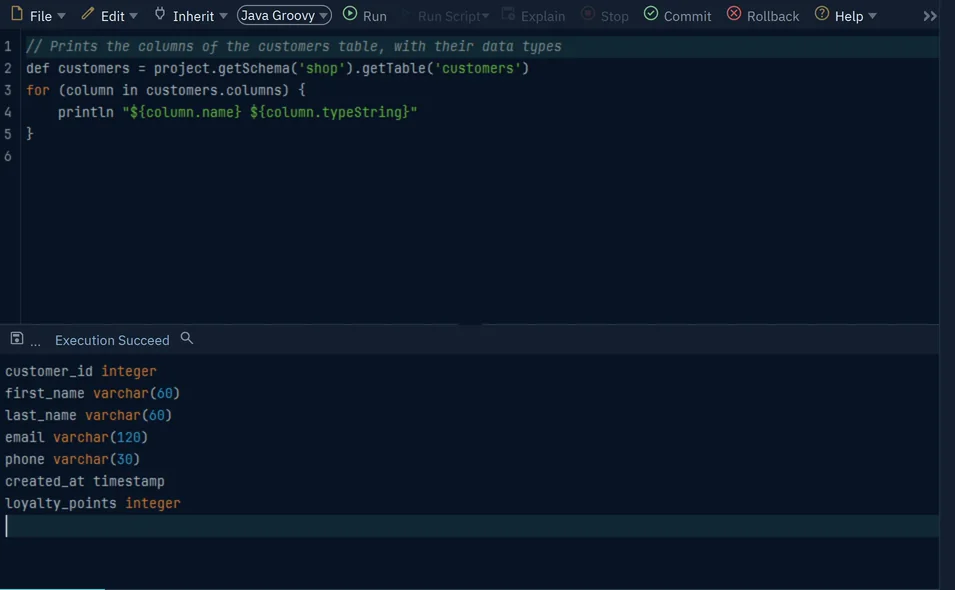The width and height of the screenshot is (955, 590).
Task: Place cursor on empty line 6
Action: tap(481, 156)
